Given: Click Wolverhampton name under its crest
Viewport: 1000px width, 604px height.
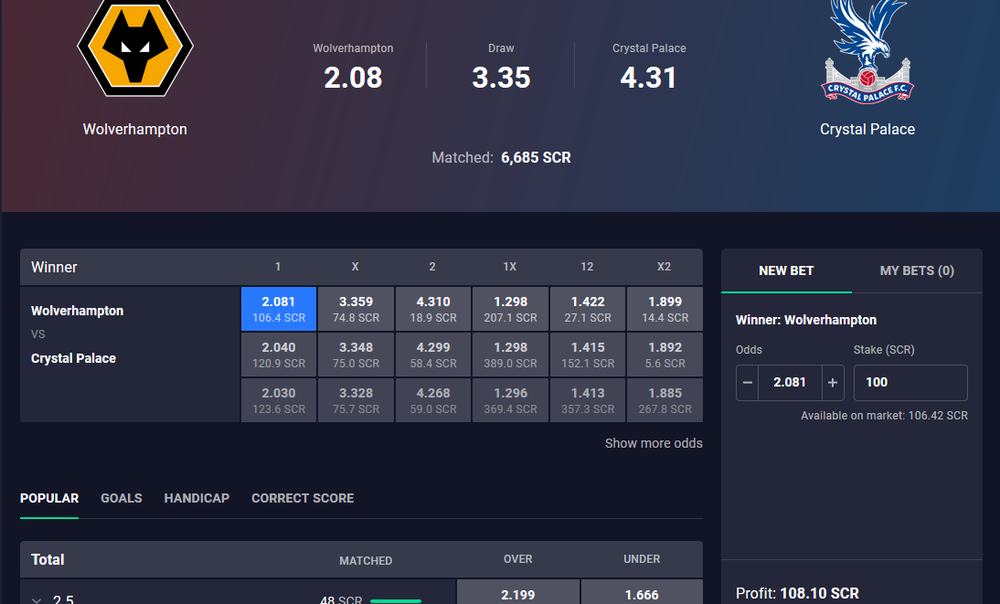Looking at the screenshot, I should tap(135, 129).
